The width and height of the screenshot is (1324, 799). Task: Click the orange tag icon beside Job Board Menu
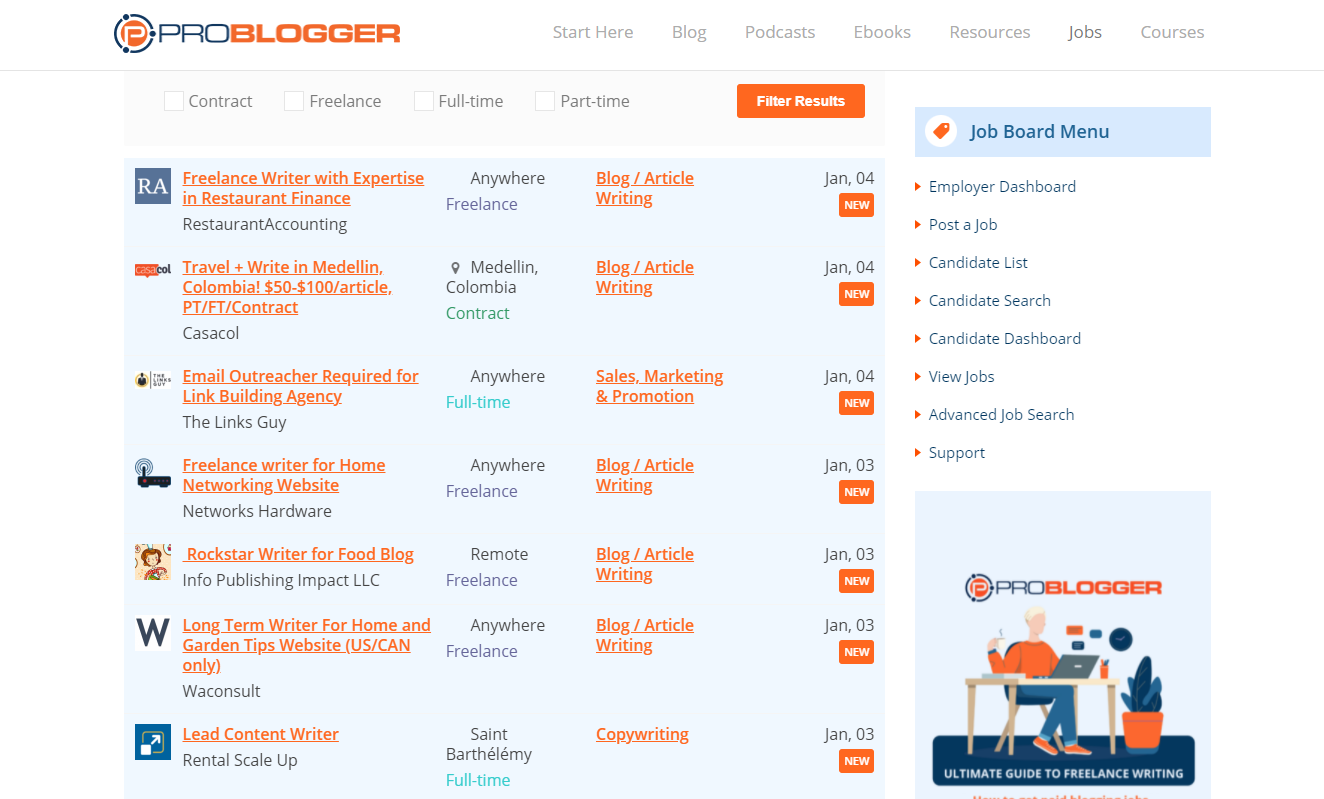pyautogui.click(x=941, y=131)
